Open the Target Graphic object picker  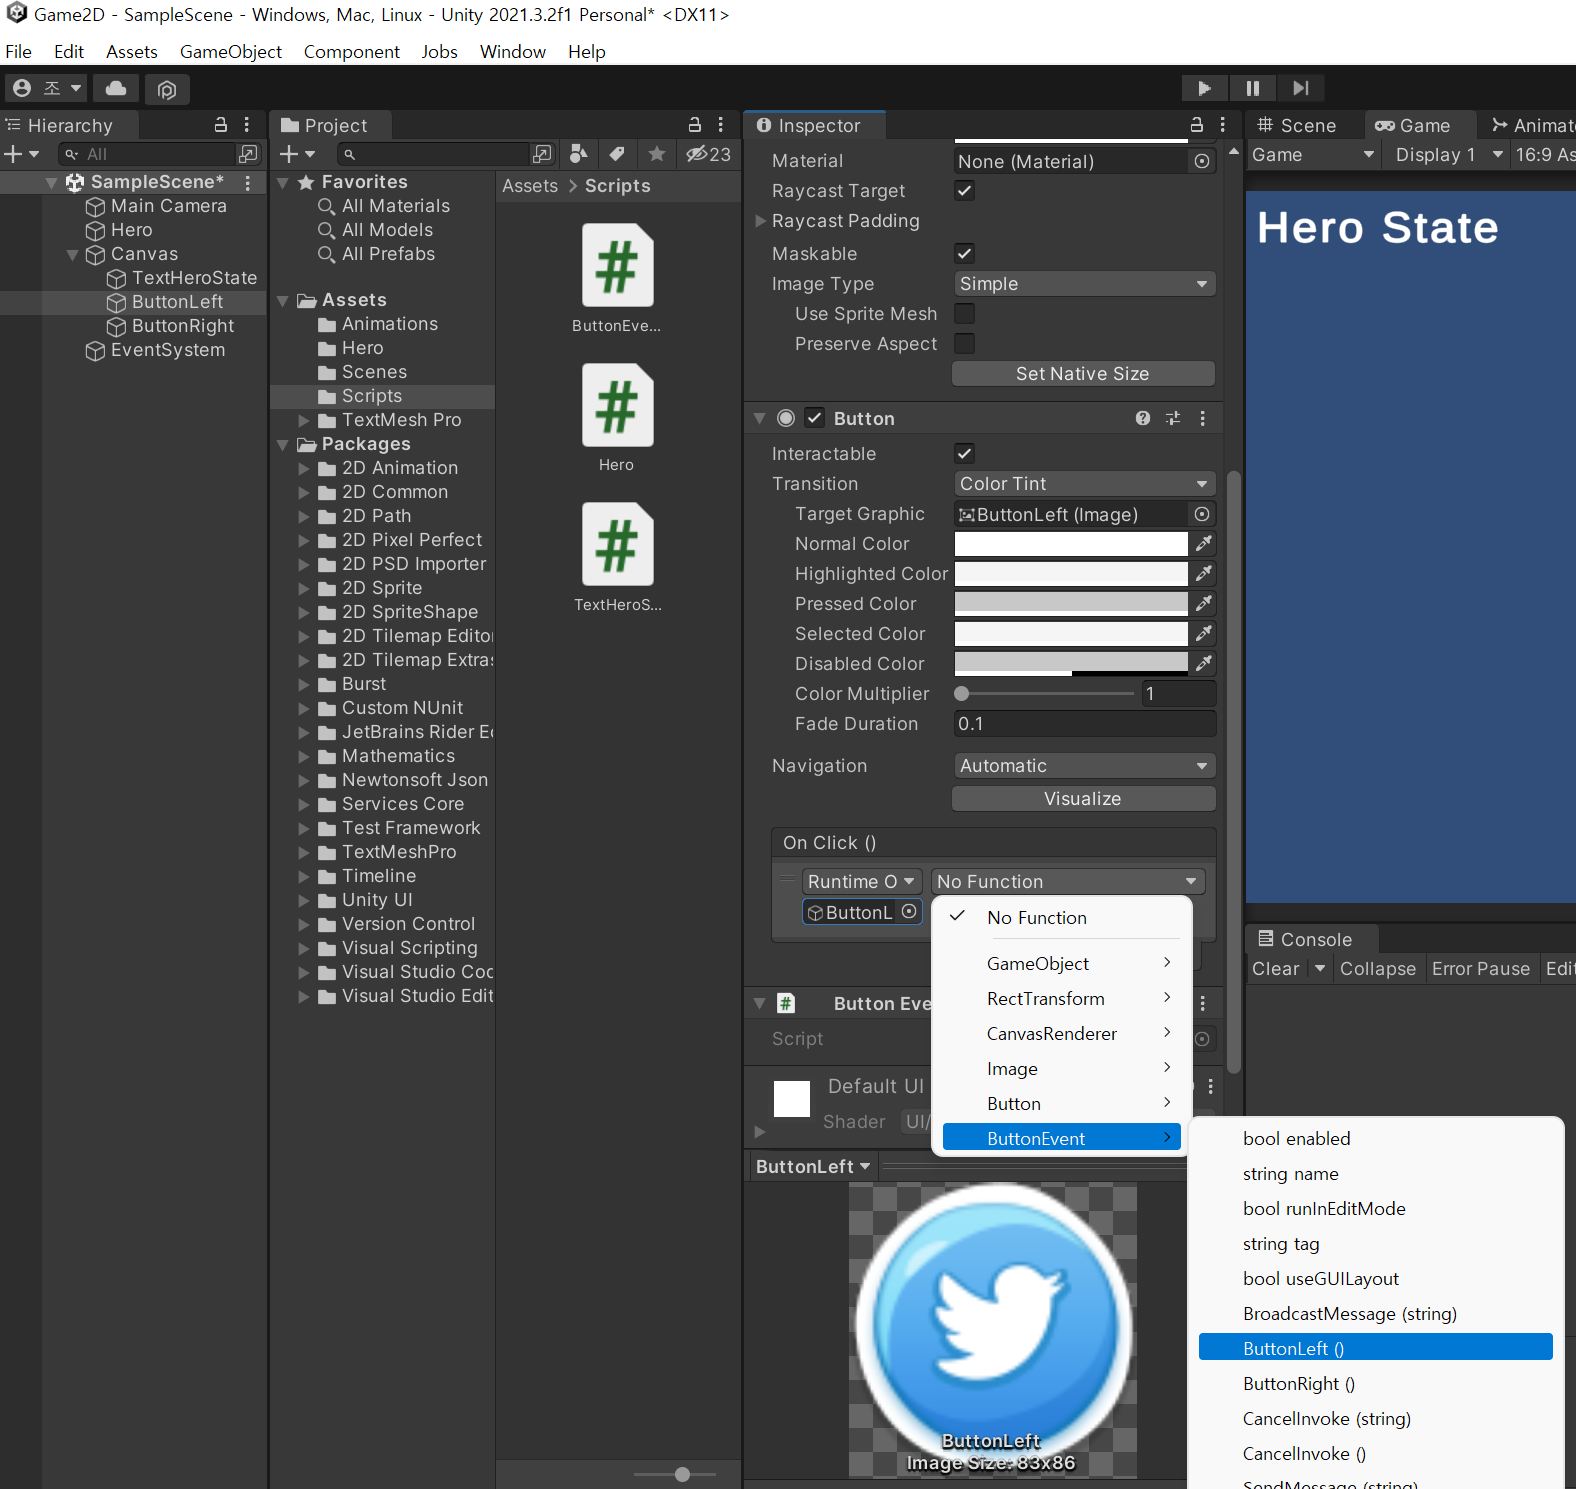(x=1202, y=514)
